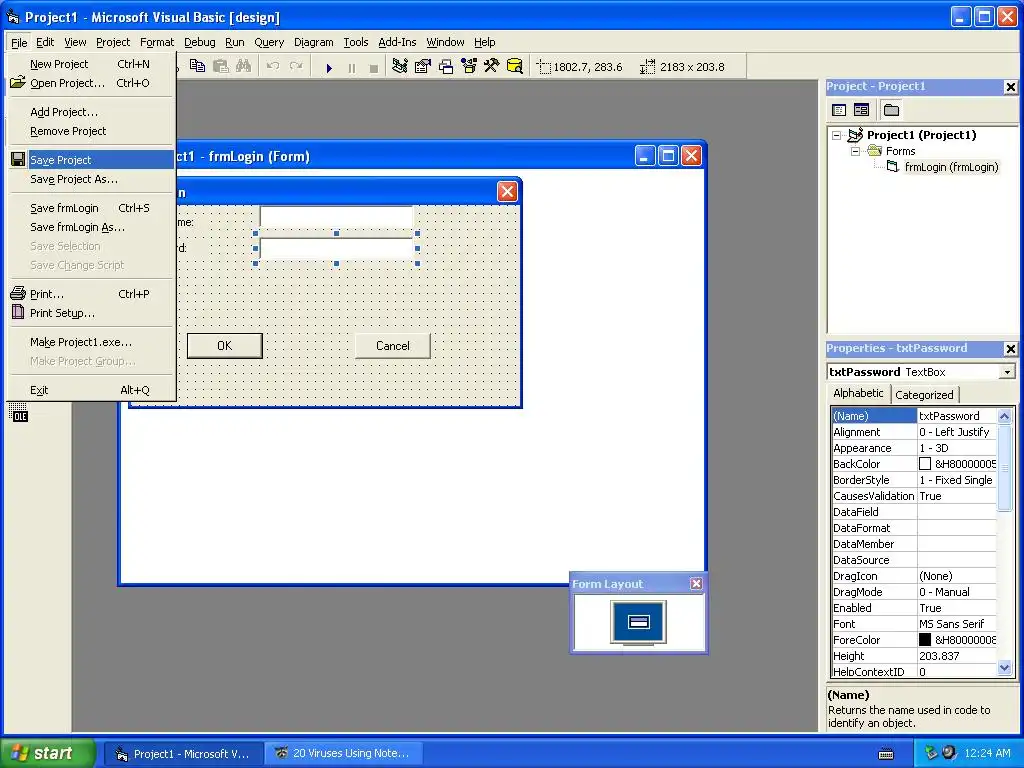Viewport: 1024px width, 768px height.
Task: Start the program with the Run arrow
Action: (329, 67)
